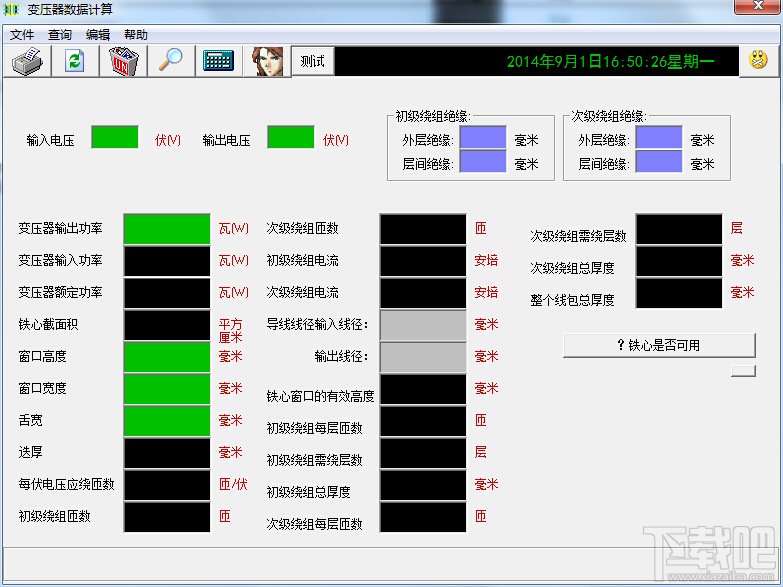Open the 查询 menu
The image size is (783, 587).
pos(60,34)
